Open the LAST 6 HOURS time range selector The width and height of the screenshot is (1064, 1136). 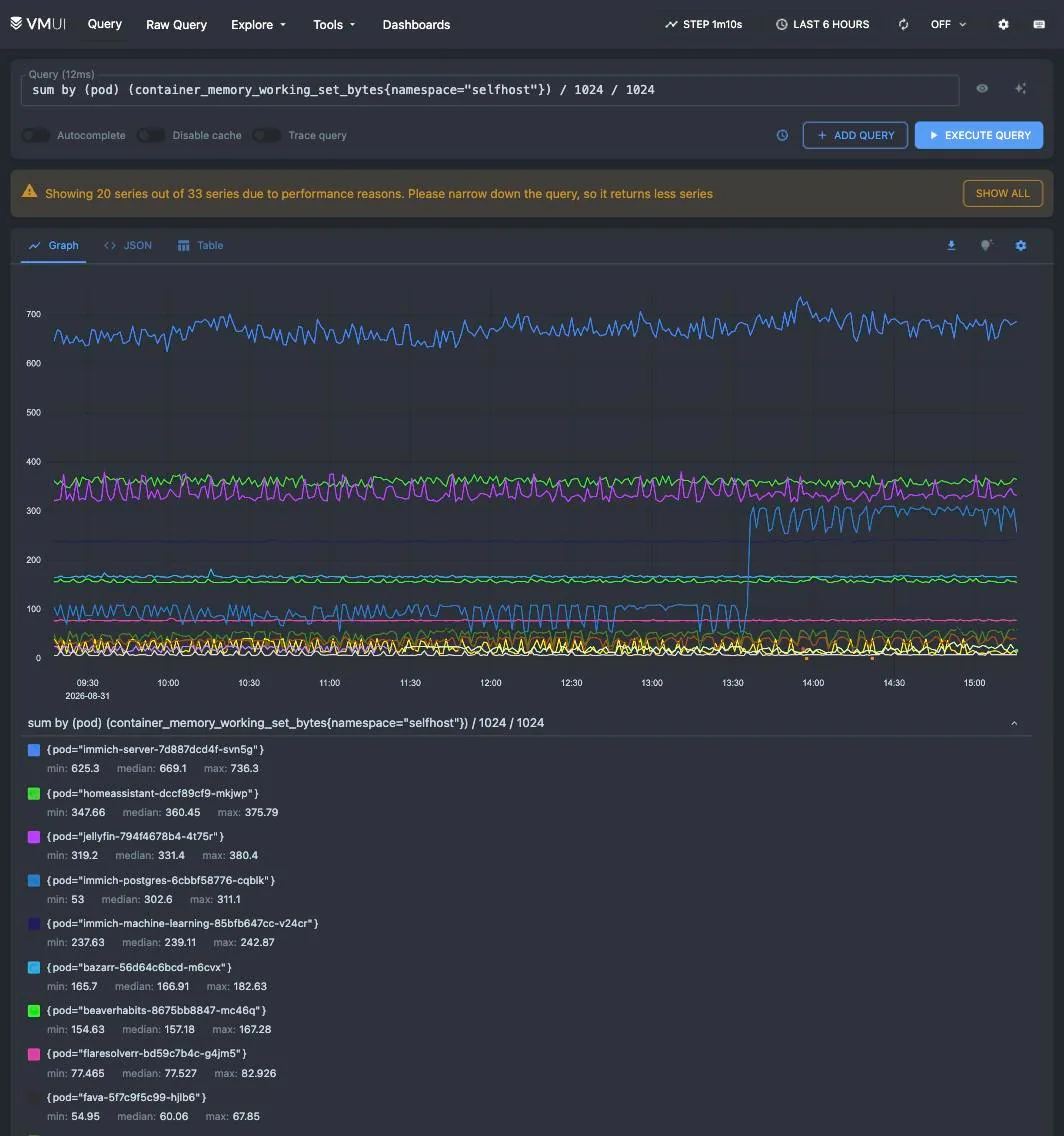(x=822, y=25)
